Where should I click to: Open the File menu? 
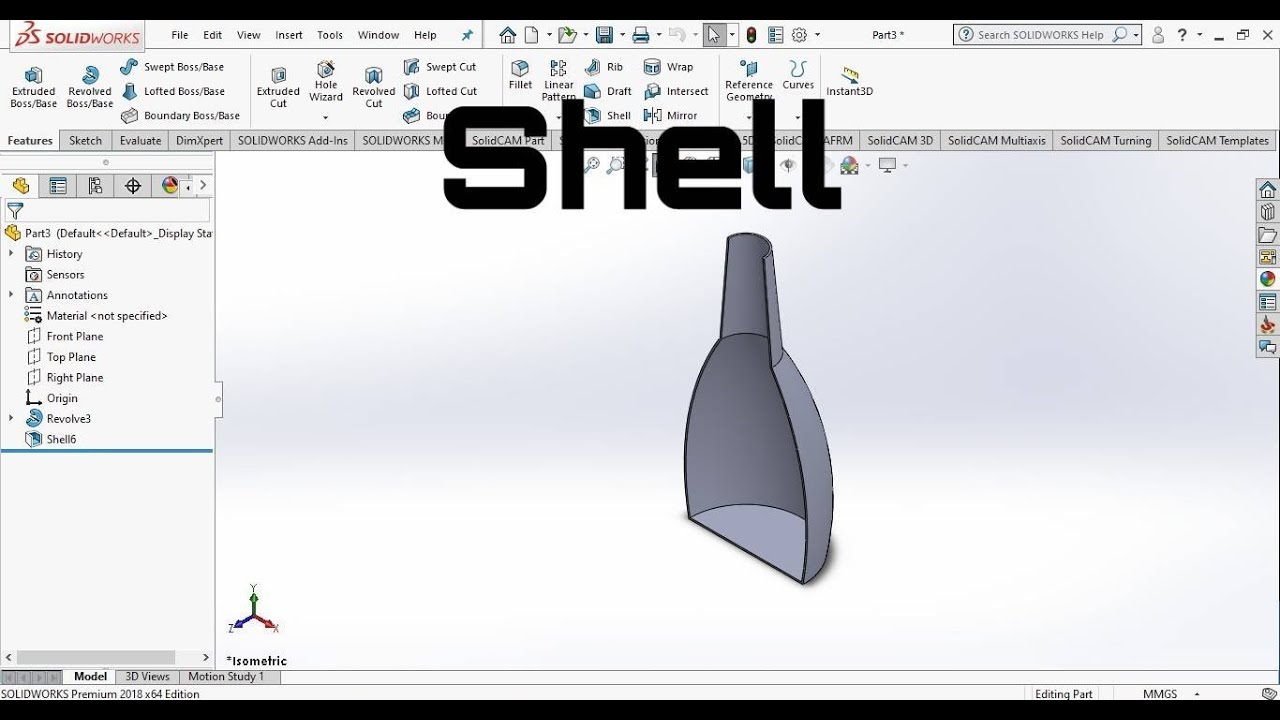[180, 35]
